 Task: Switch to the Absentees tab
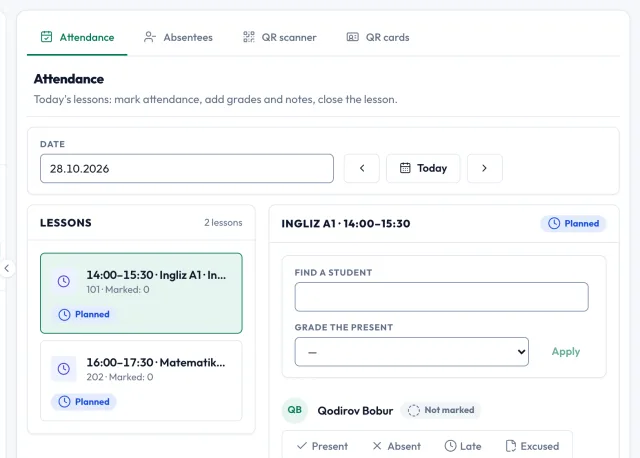pyautogui.click(x=178, y=37)
